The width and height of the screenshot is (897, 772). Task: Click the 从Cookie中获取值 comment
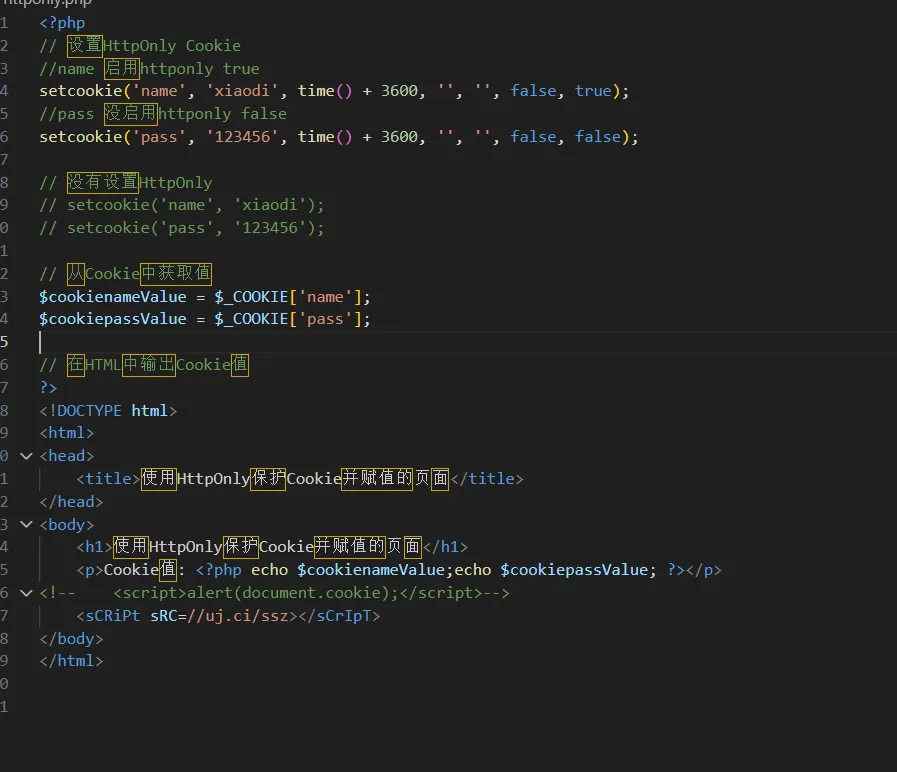pos(126,274)
